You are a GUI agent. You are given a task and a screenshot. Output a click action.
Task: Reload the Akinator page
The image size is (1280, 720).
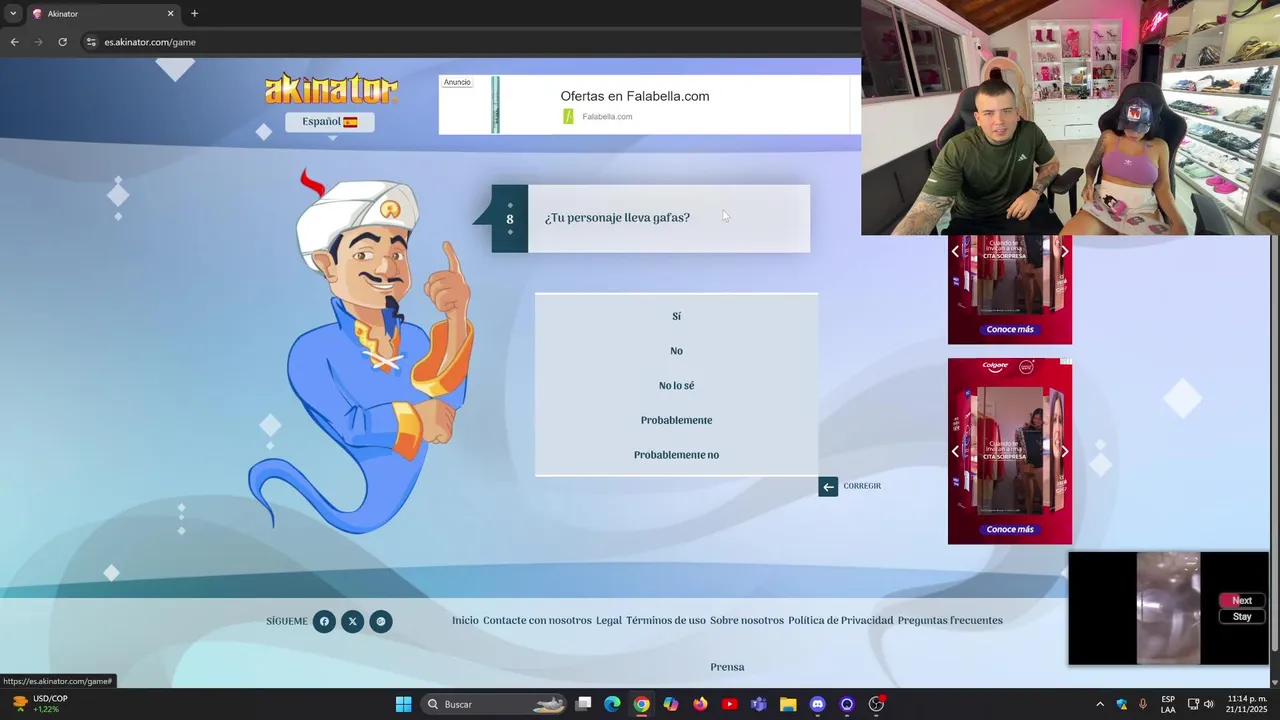click(x=62, y=42)
